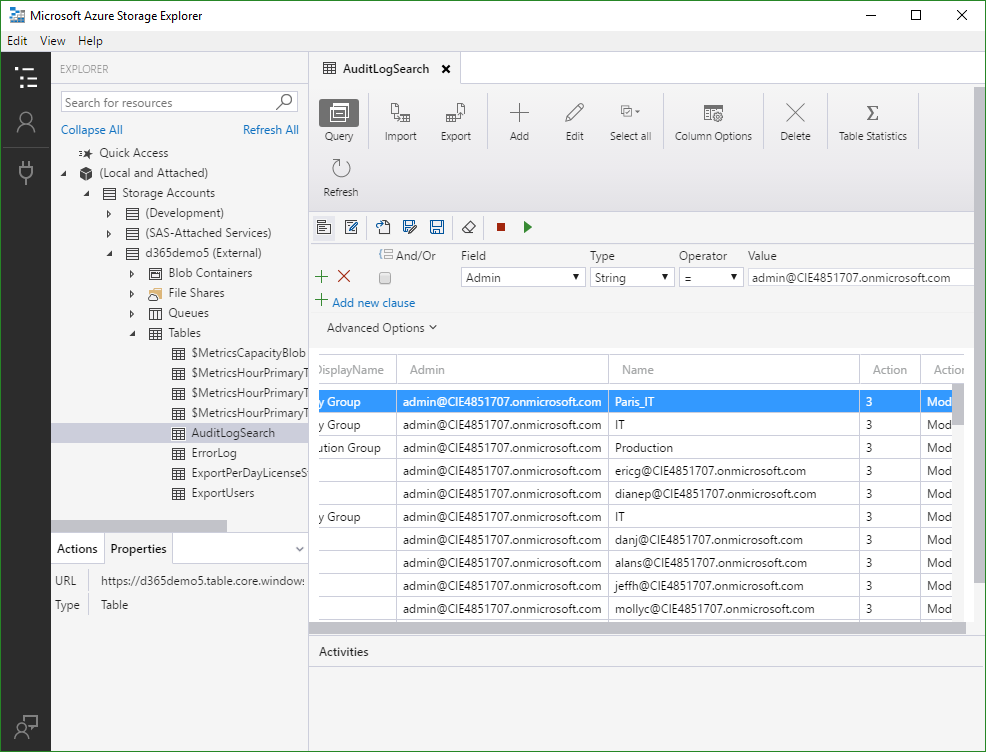Viewport: 986px width, 752px height.
Task: Open Column Options
Action: (x=713, y=113)
